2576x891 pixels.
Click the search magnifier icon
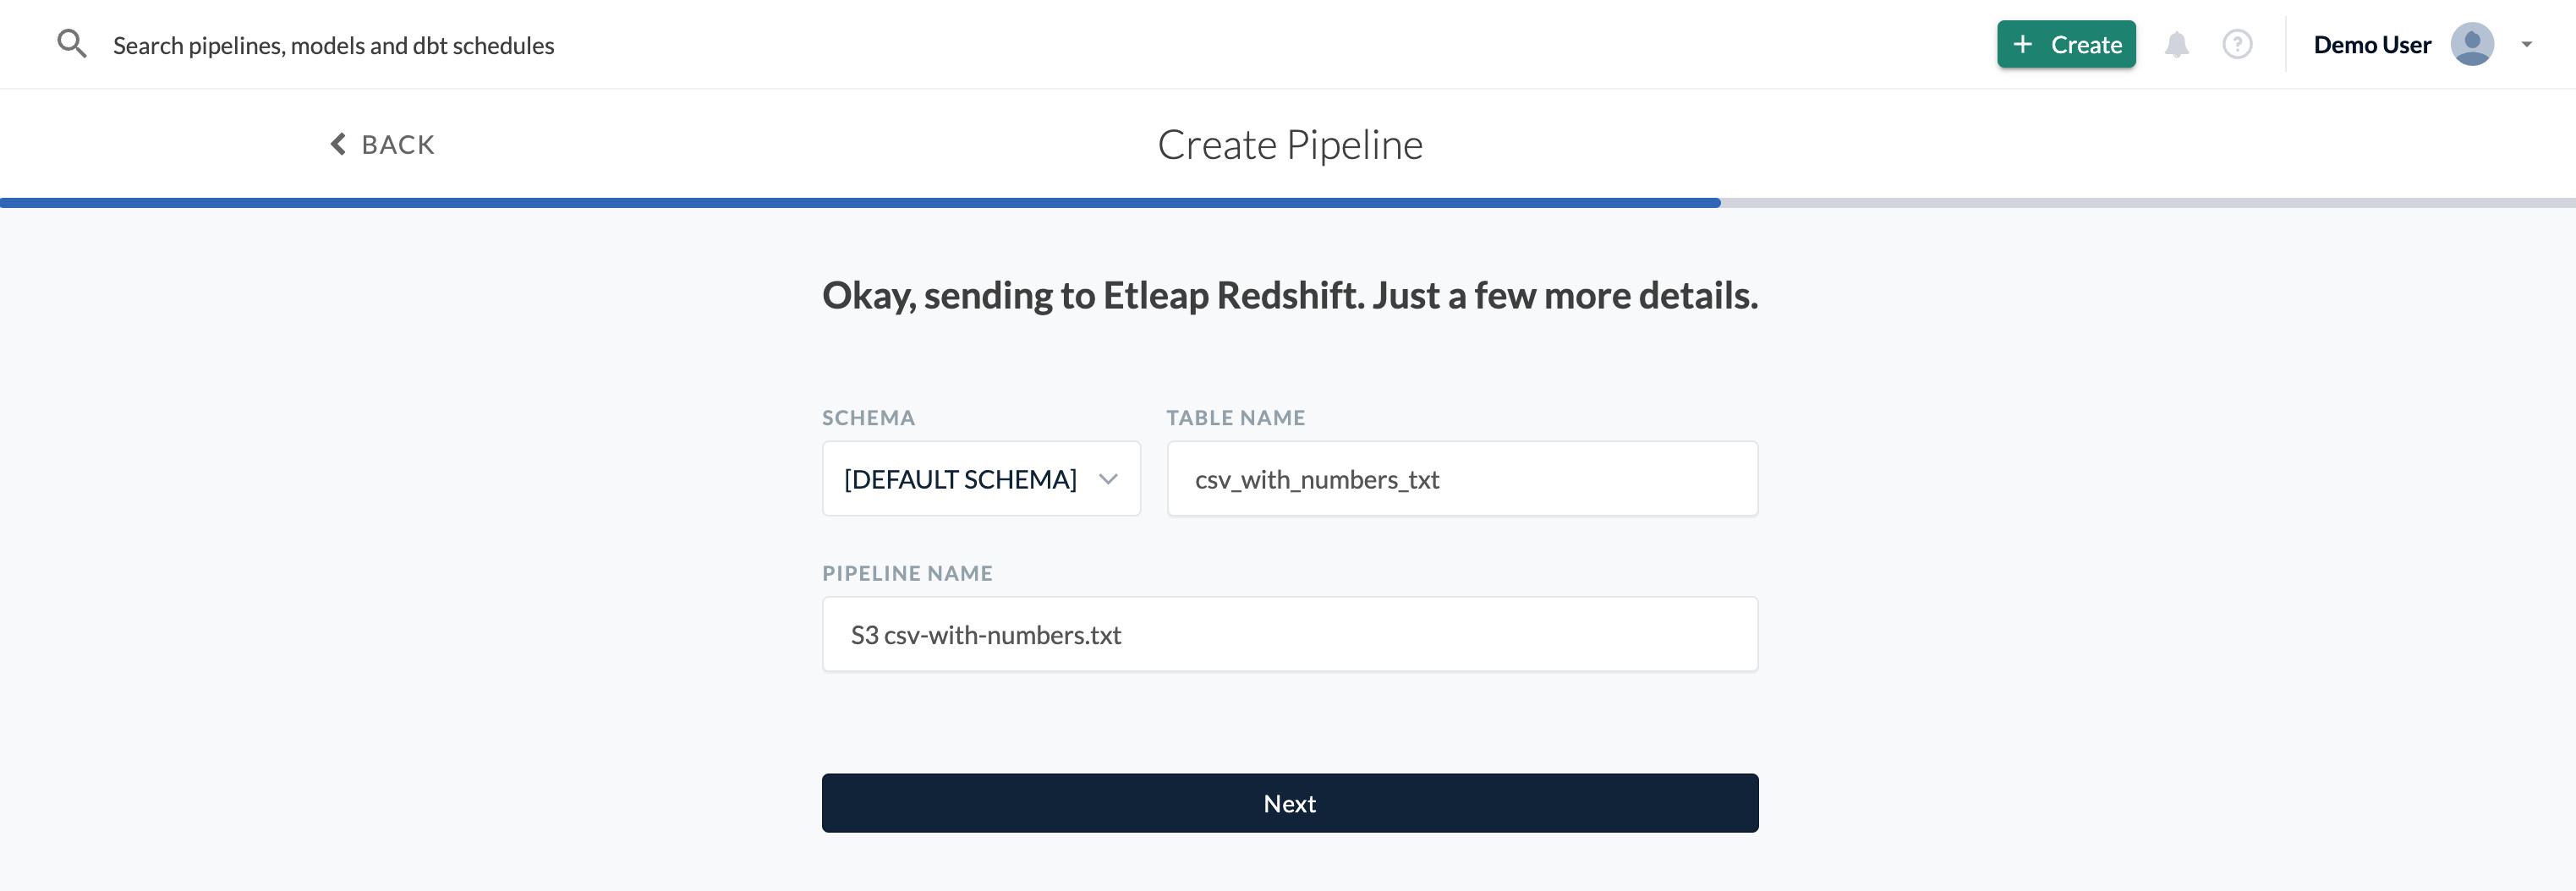coord(71,44)
